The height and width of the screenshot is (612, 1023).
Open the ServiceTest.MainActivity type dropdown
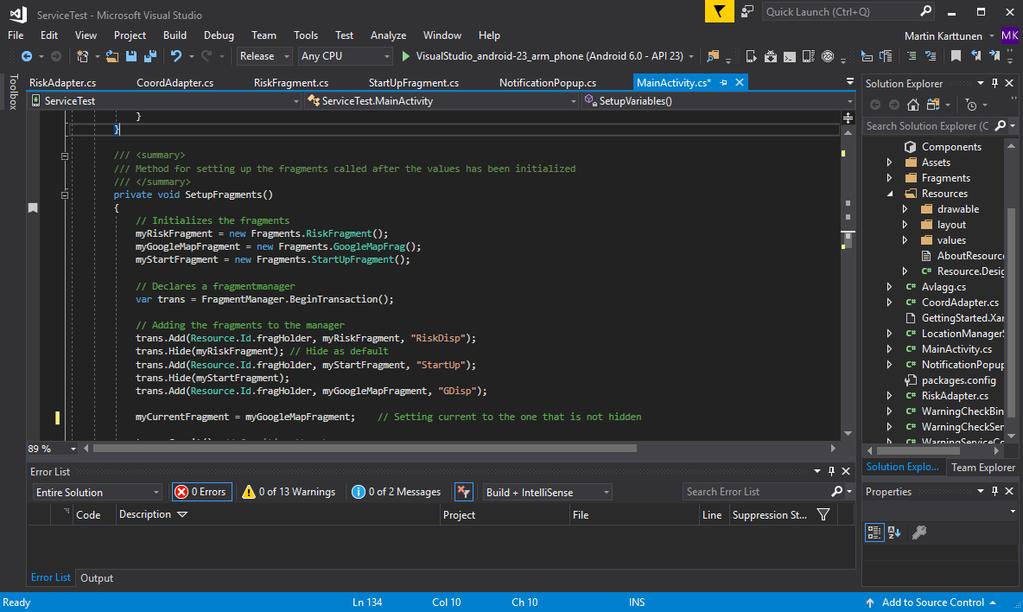441,101
